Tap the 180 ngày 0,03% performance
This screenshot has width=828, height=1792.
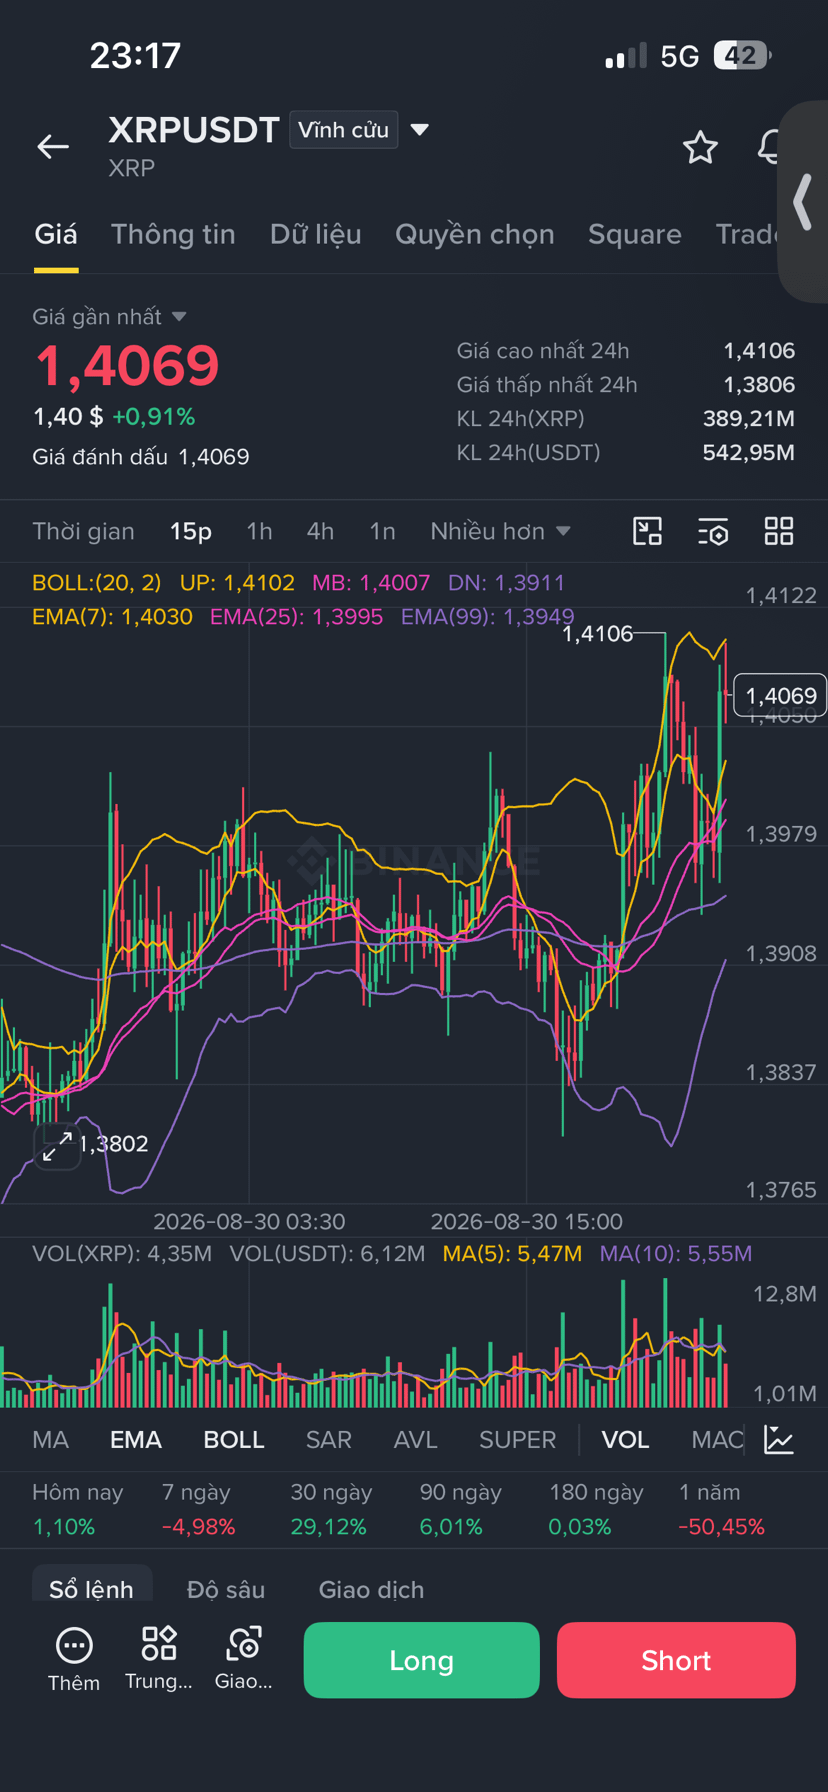[x=596, y=1510]
